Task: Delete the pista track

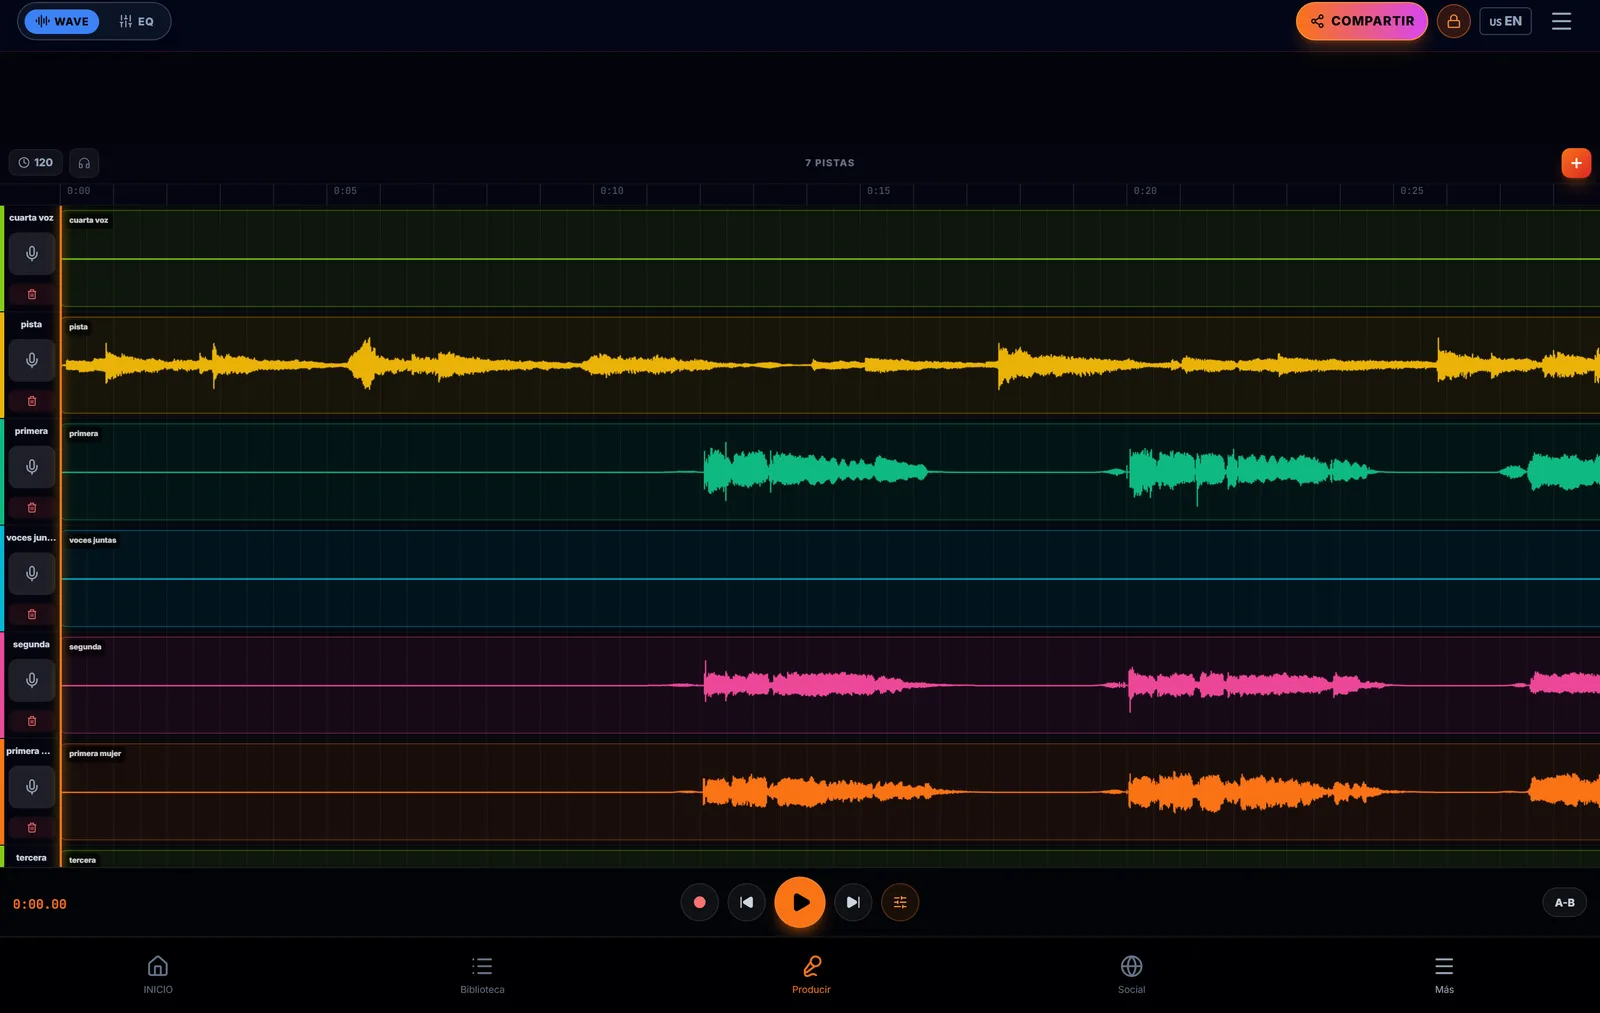Action: click(x=32, y=401)
